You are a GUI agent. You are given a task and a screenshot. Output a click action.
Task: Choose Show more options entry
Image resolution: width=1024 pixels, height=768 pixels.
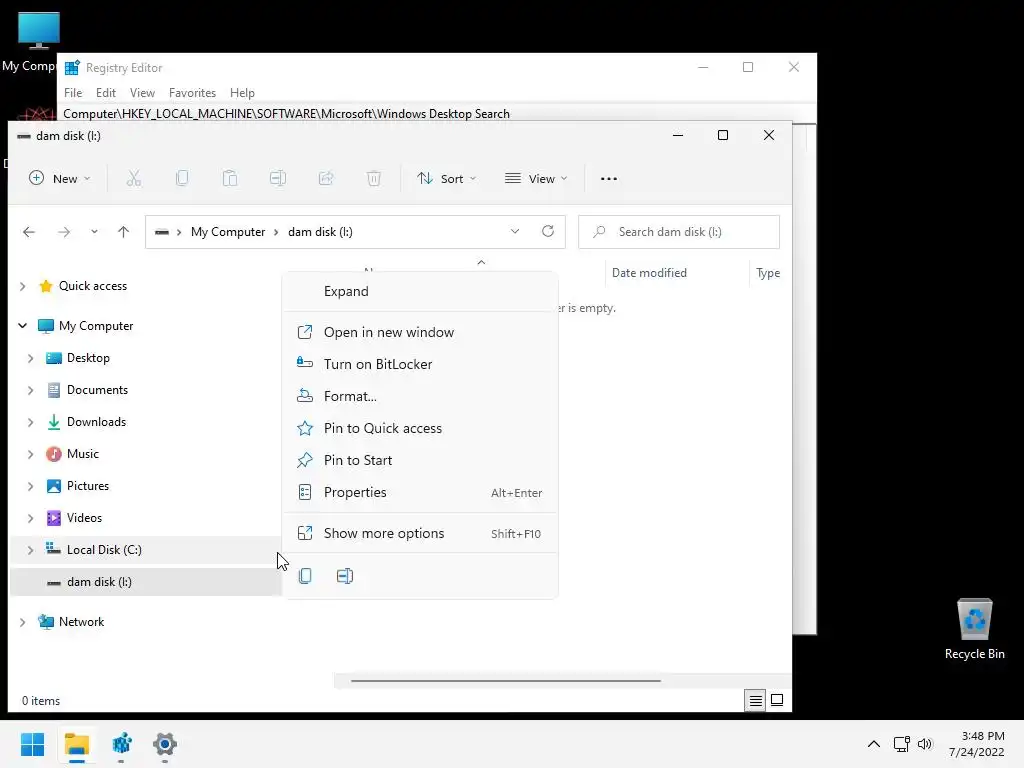[x=420, y=533]
